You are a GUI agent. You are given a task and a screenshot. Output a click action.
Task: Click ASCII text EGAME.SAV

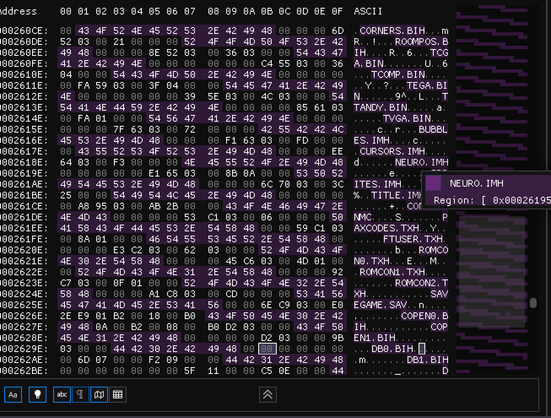pyautogui.click(x=380, y=305)
